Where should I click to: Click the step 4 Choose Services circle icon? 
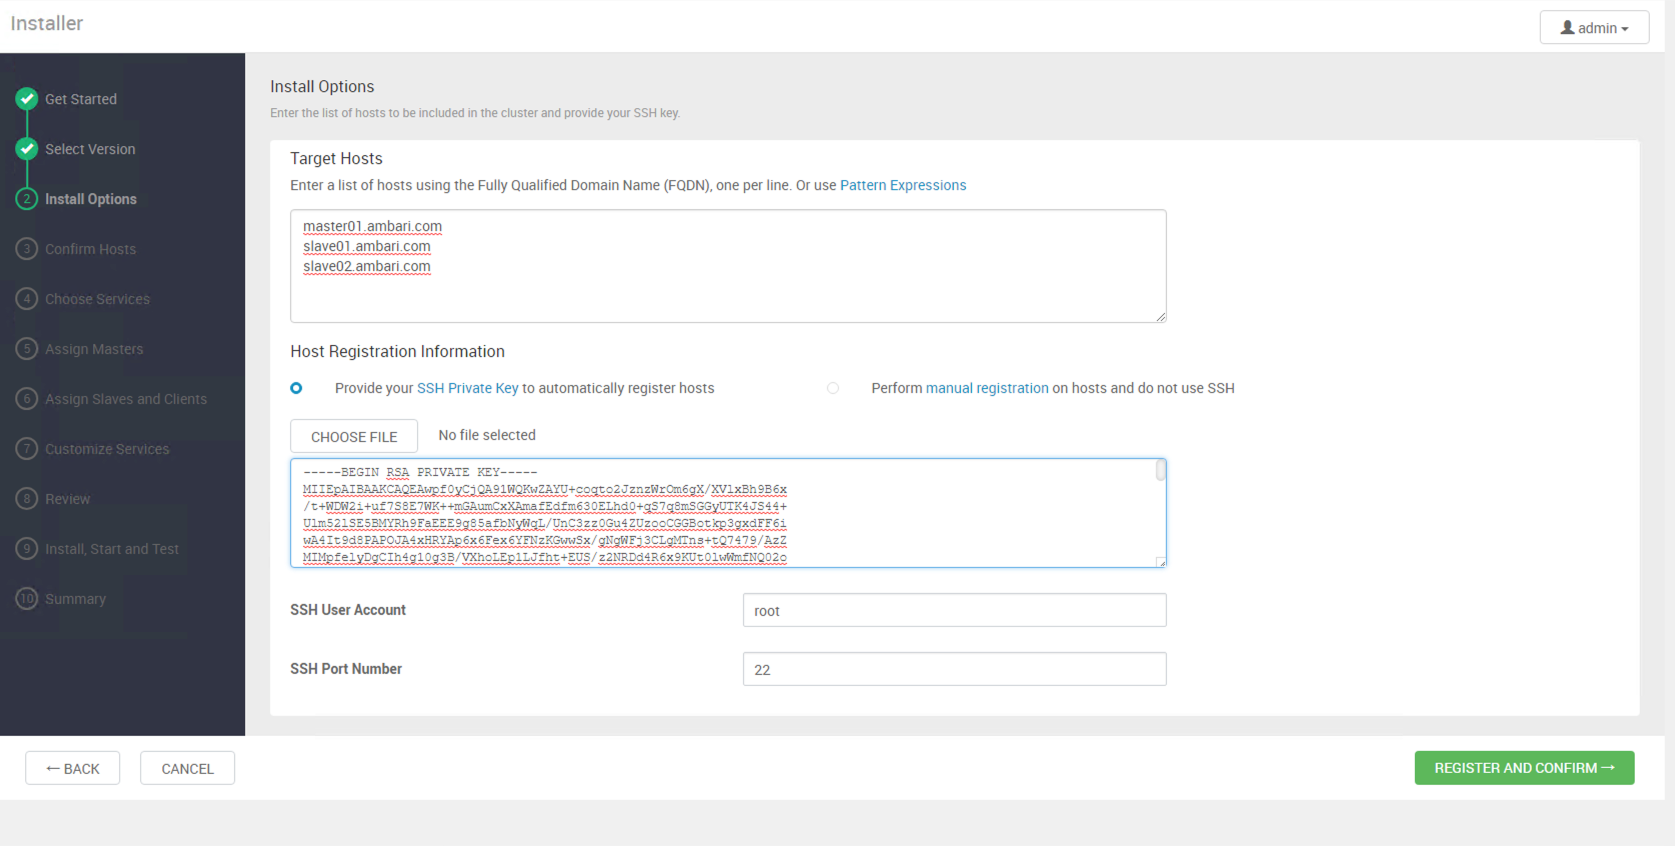click(27, 299)
